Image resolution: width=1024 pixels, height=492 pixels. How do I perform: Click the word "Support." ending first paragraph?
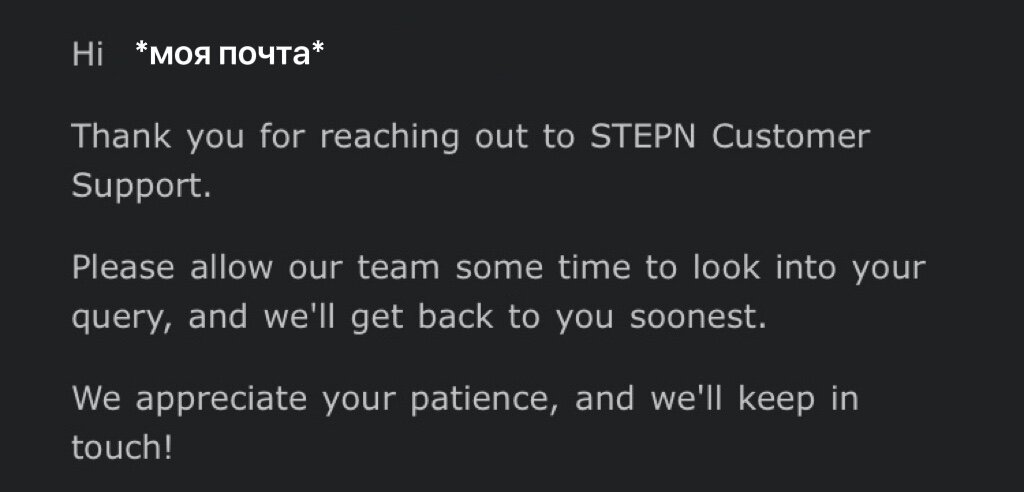[x=141, y=186]
